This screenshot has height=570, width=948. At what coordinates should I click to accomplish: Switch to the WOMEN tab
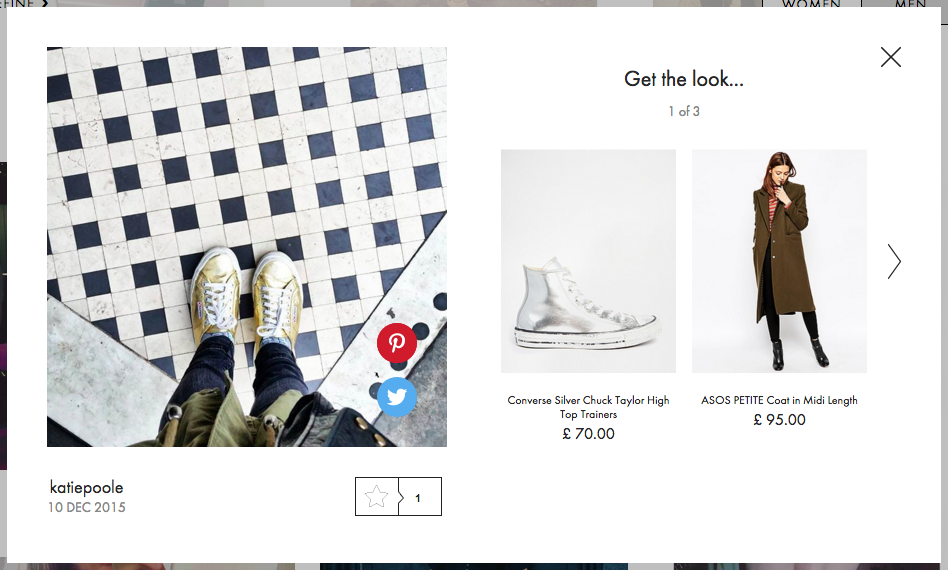click(811, 4)
